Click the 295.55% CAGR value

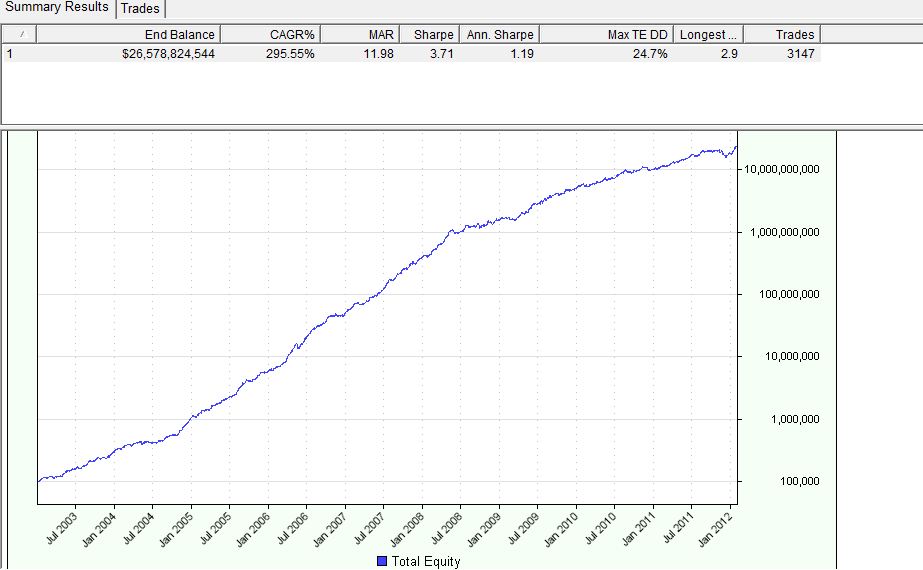292,54
